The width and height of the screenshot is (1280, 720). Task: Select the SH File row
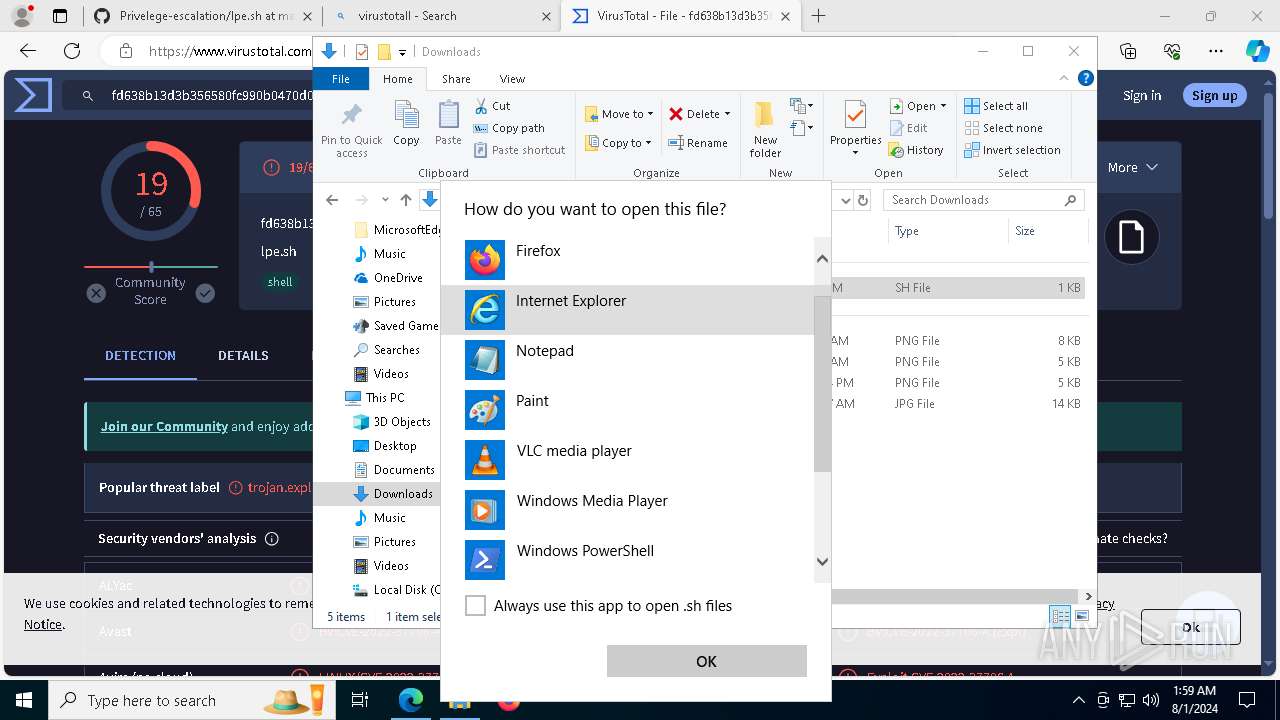tap(958, 288)
